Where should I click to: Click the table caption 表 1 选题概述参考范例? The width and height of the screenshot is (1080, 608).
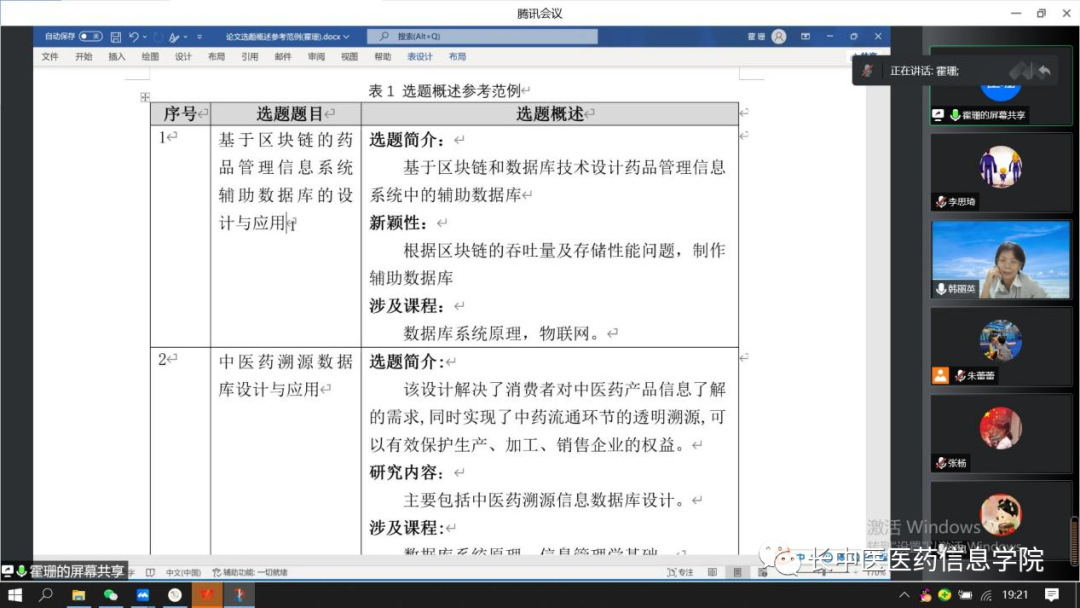coord(444,90)
